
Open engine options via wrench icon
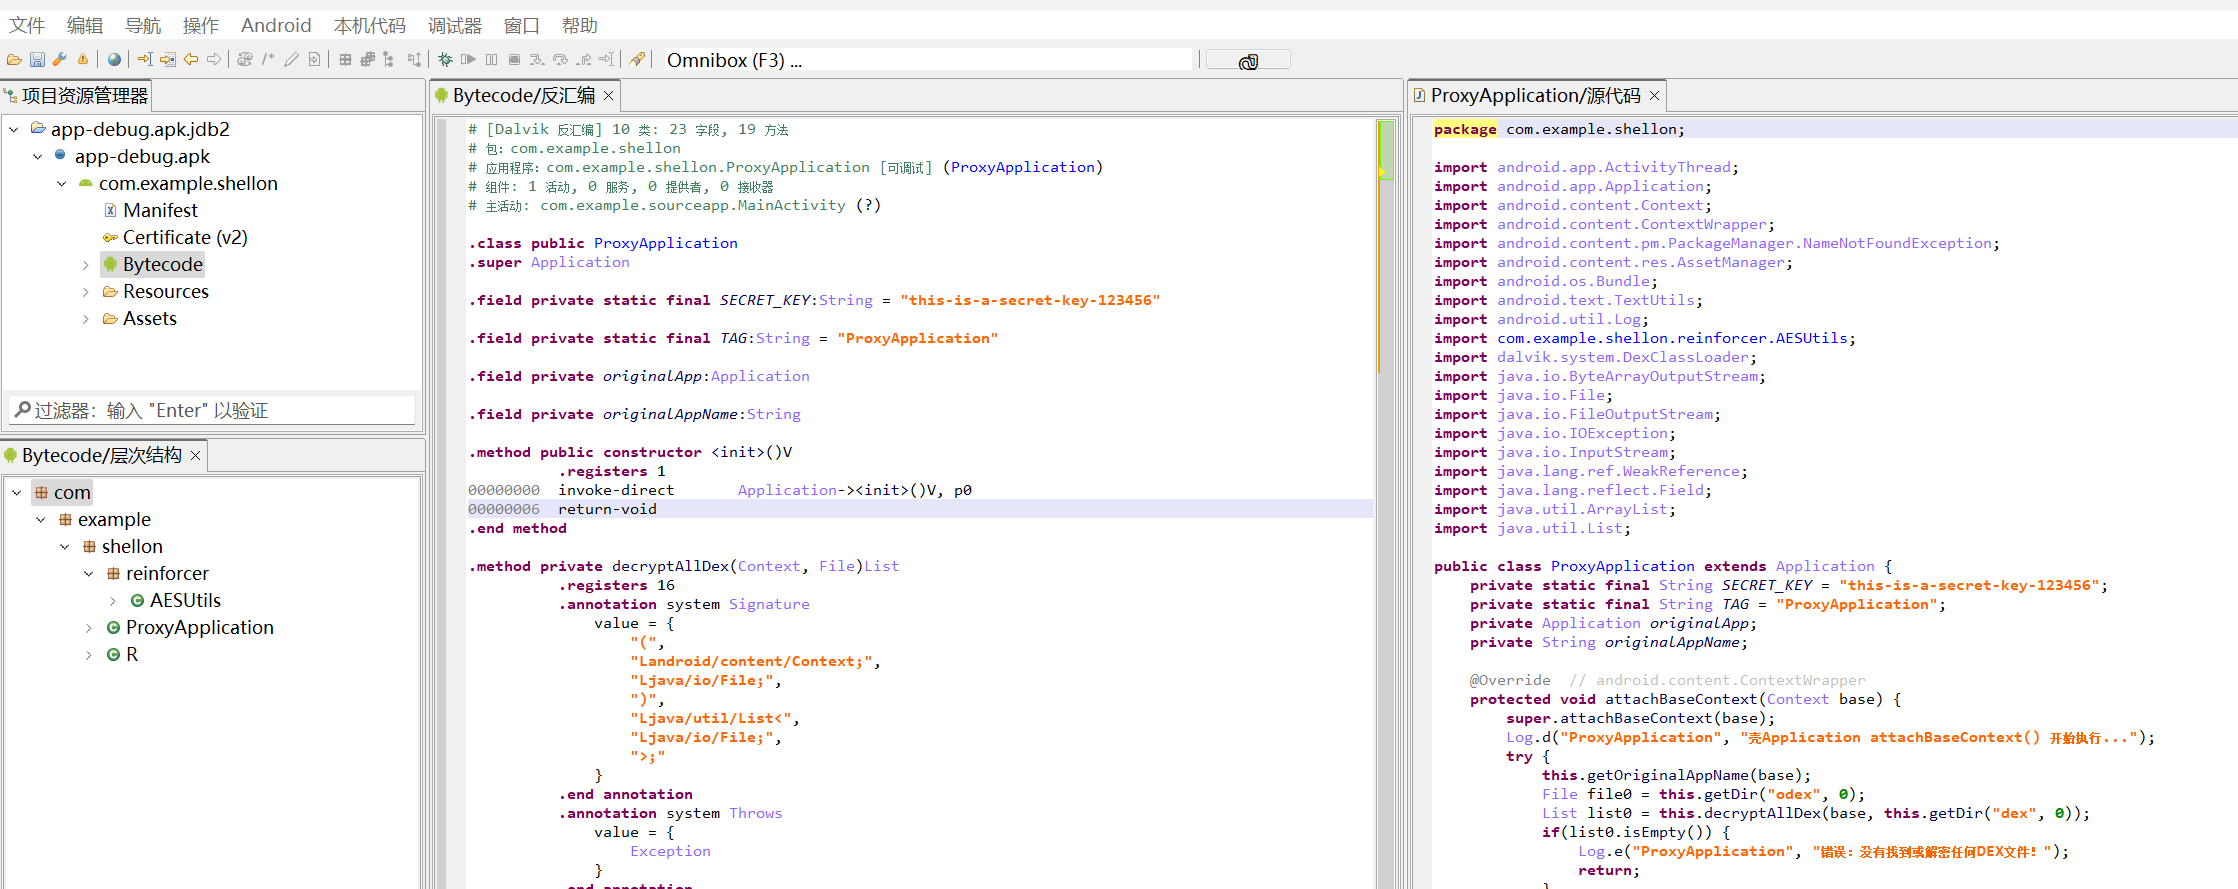(x=60, y=60)
